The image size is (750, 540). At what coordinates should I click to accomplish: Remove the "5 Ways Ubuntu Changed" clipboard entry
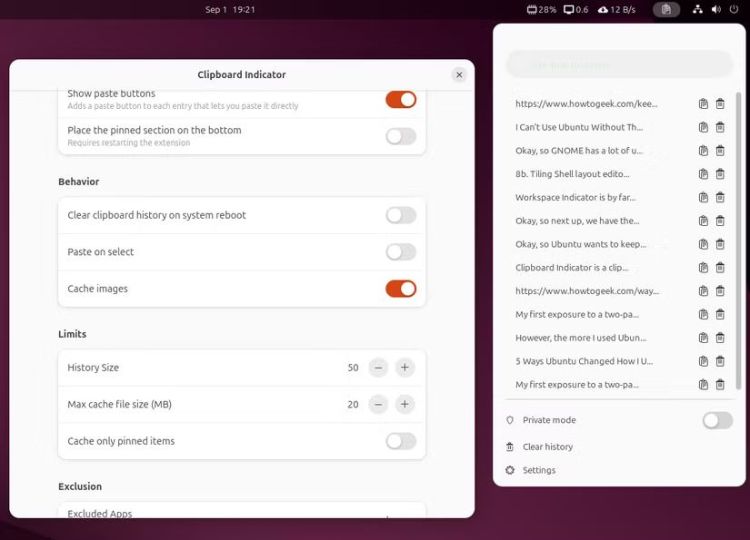coord(720,361)
